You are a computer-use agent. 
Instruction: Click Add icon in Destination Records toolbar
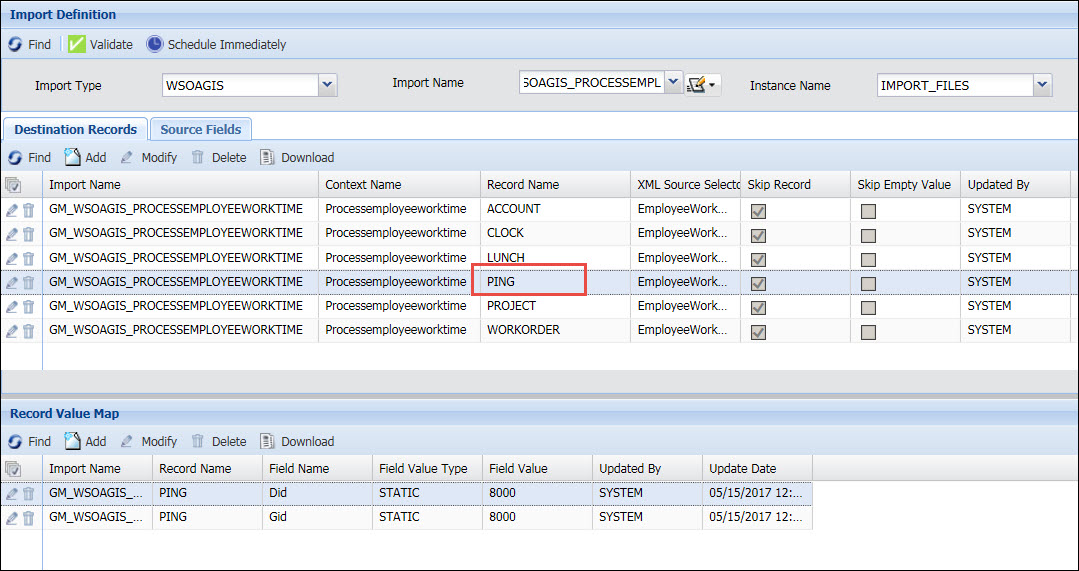(72, 157)
